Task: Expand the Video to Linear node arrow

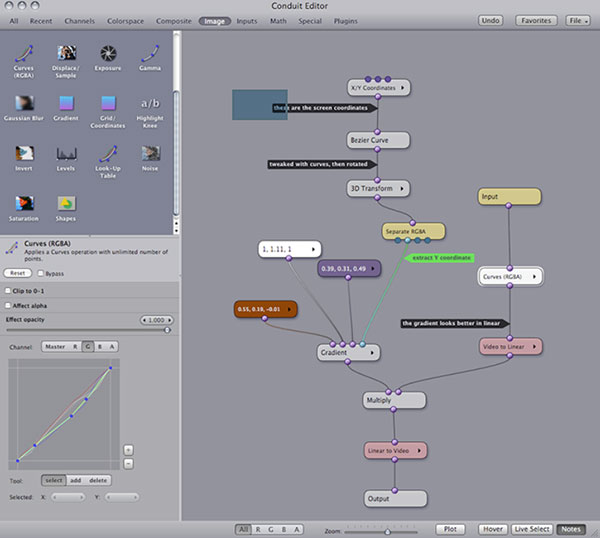Action: pos(535,347)
